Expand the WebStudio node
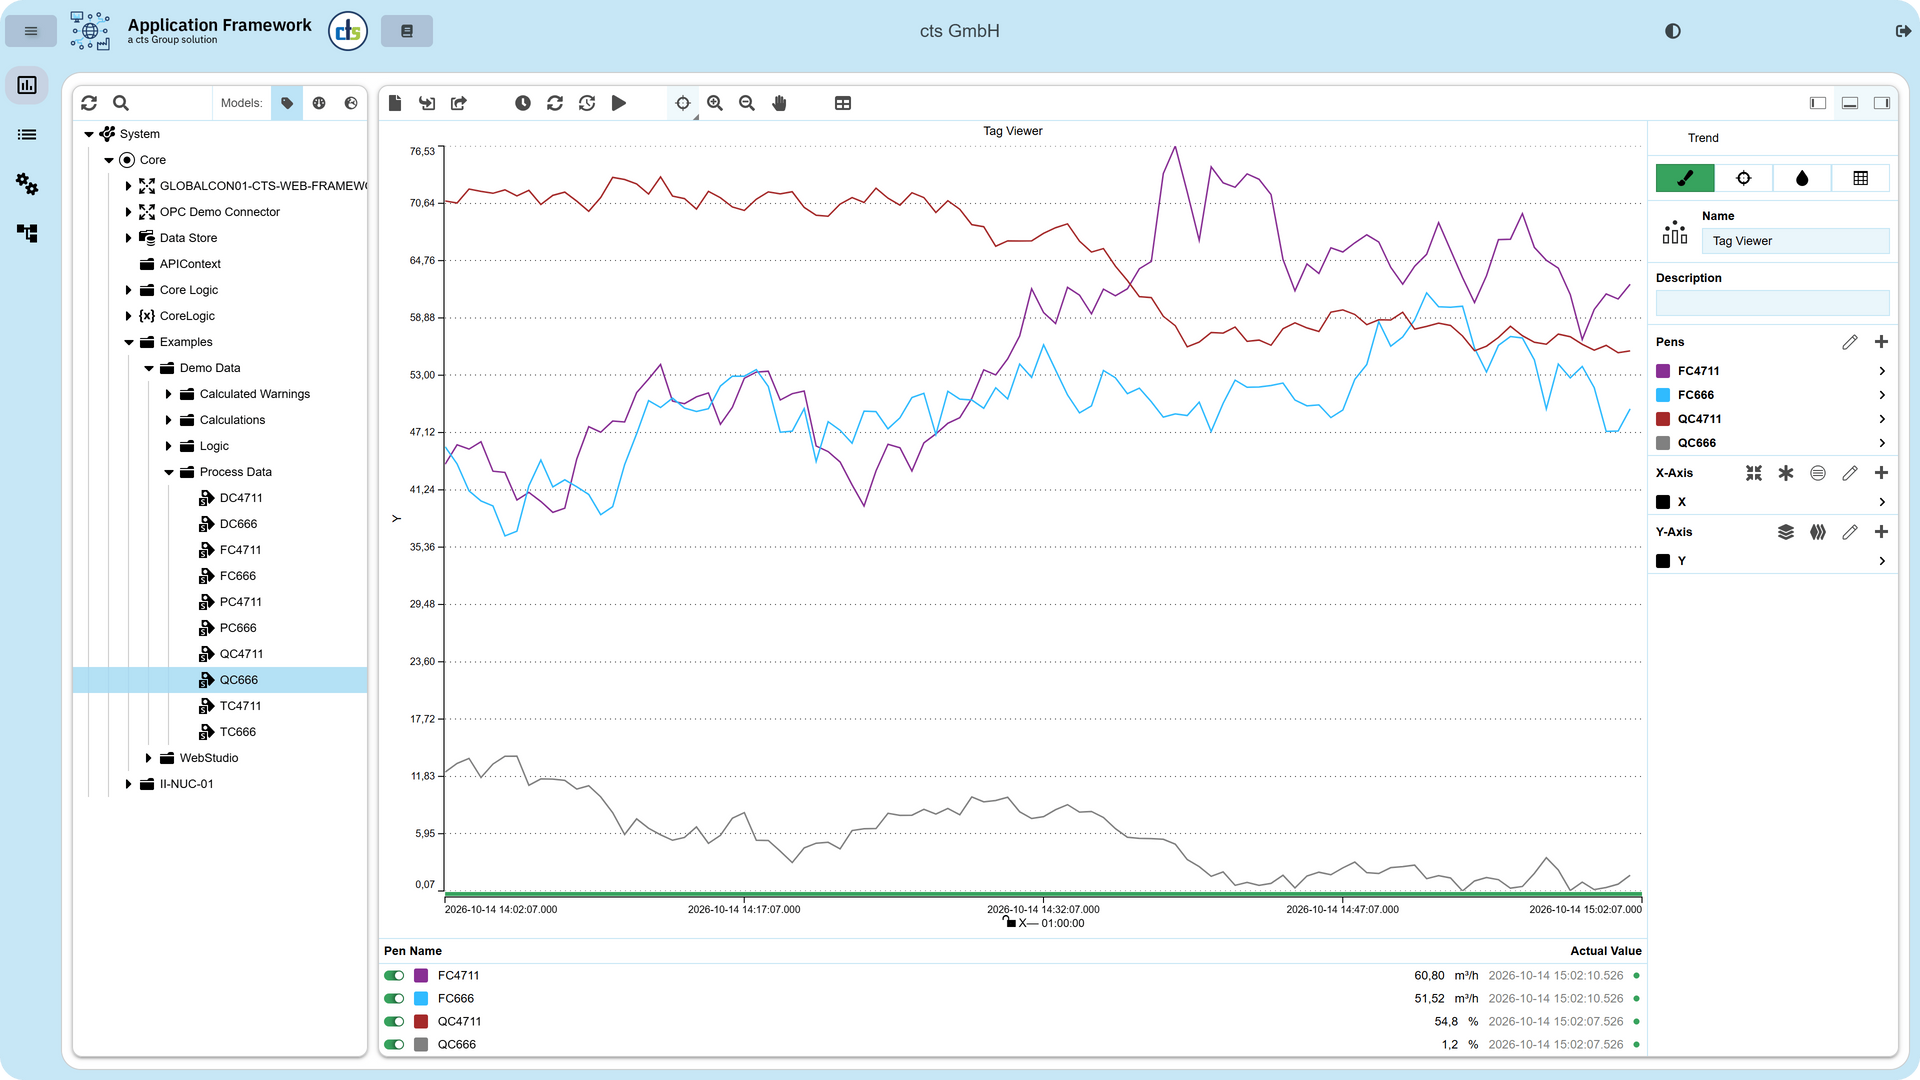This screenshot has width=1920, height=1080. [148, 758]
